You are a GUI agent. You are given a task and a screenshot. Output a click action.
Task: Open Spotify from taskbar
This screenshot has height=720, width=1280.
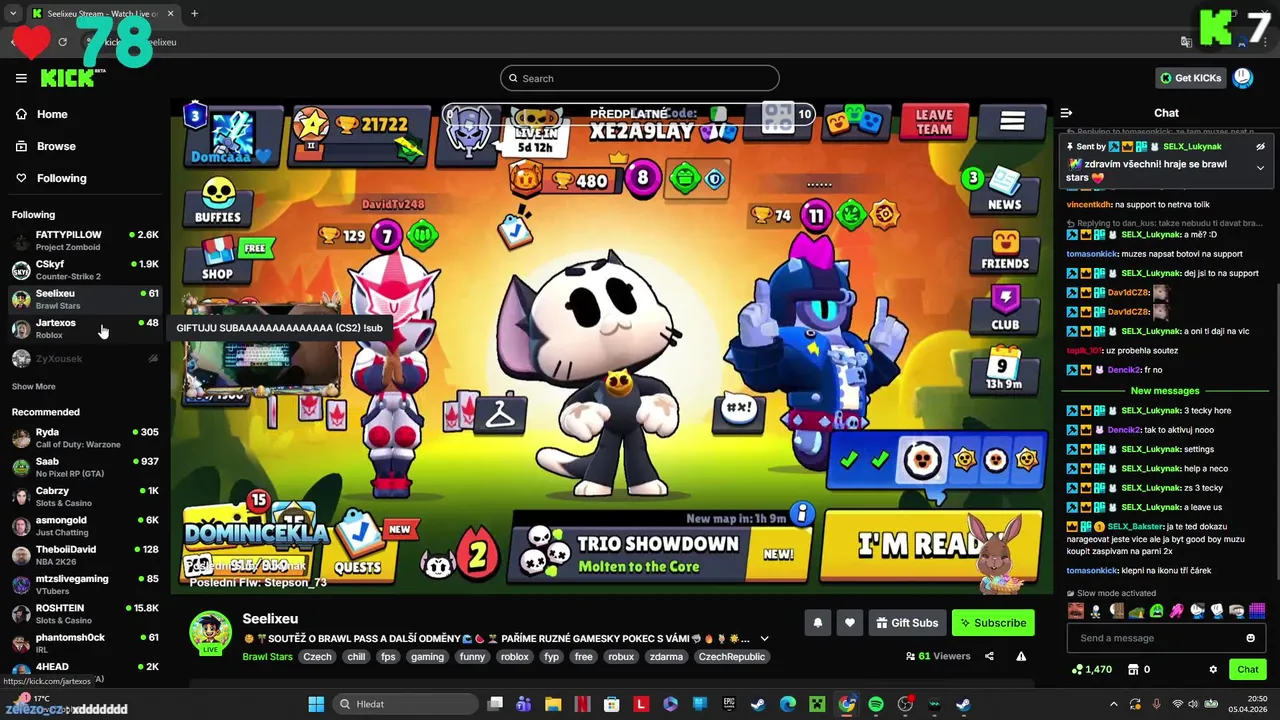click(x=876, y=704)
